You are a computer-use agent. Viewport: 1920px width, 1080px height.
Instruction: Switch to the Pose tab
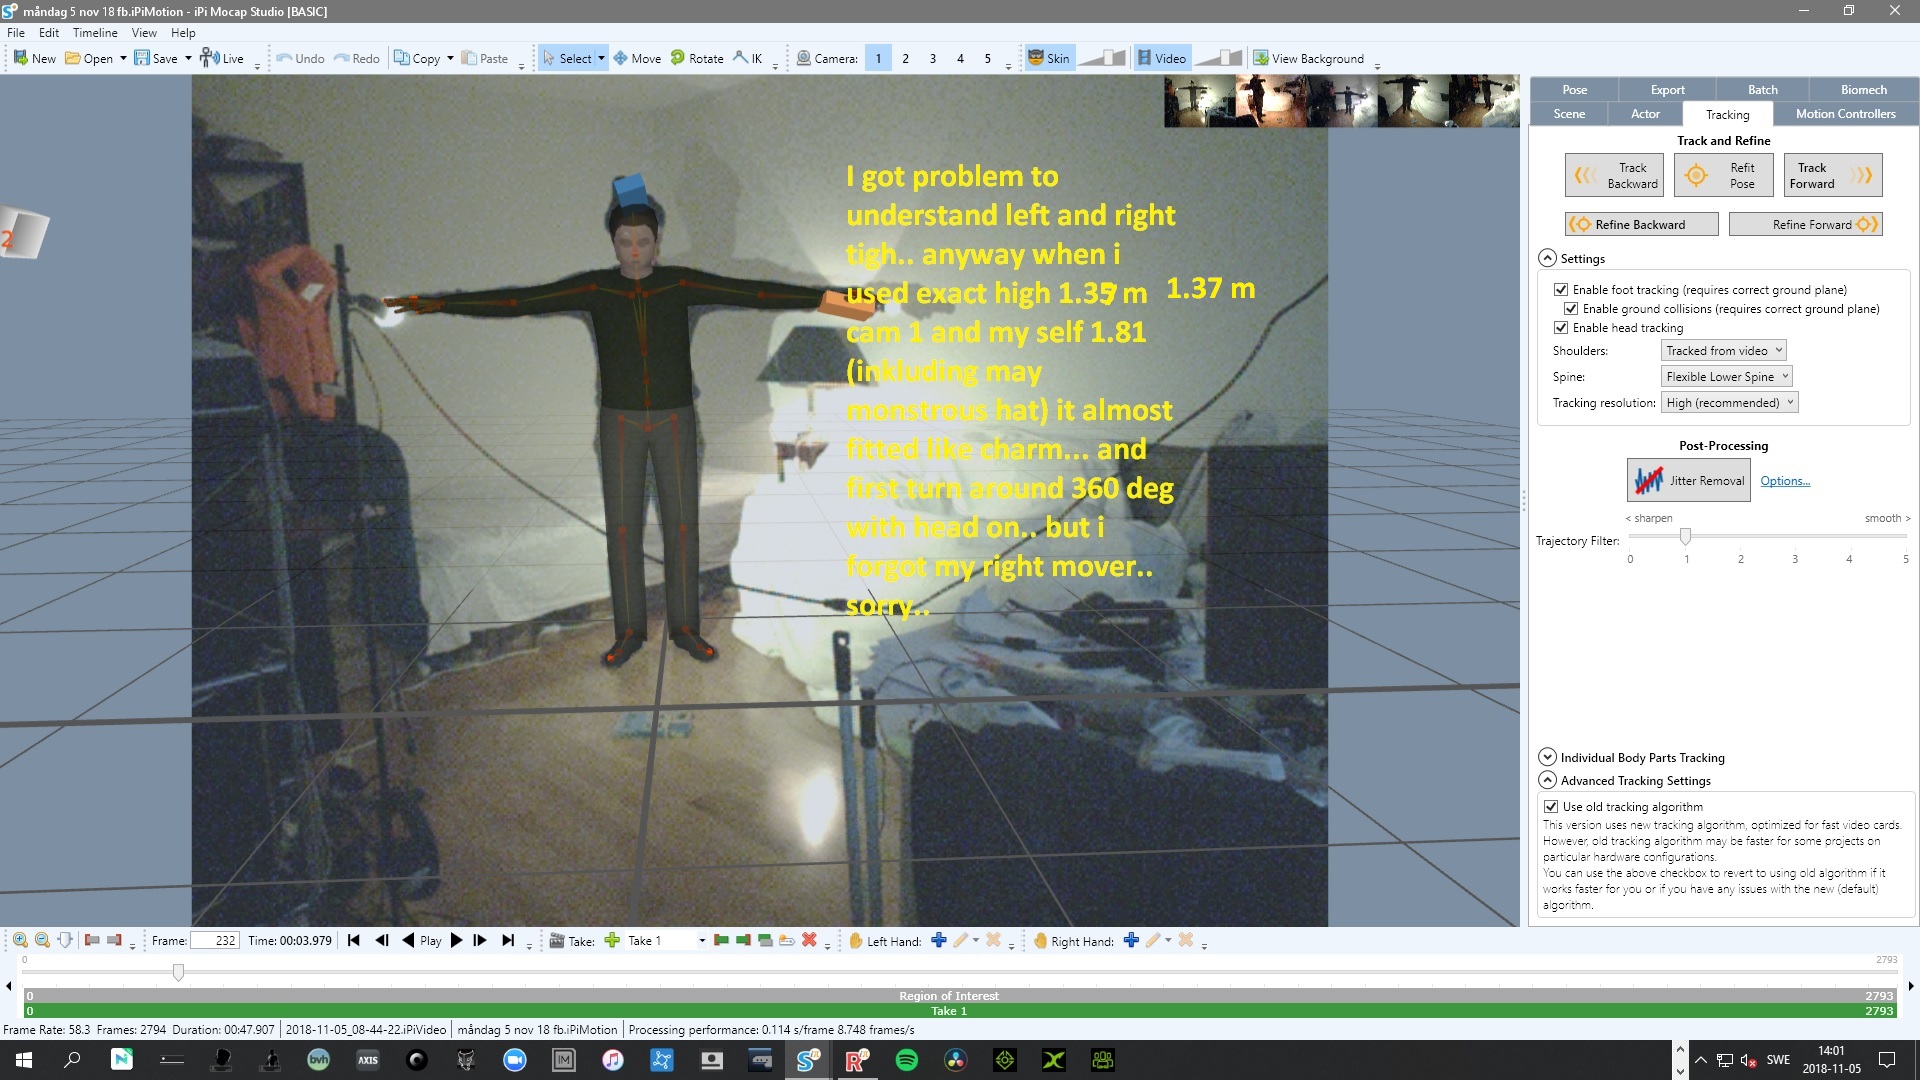point(1575,90)
